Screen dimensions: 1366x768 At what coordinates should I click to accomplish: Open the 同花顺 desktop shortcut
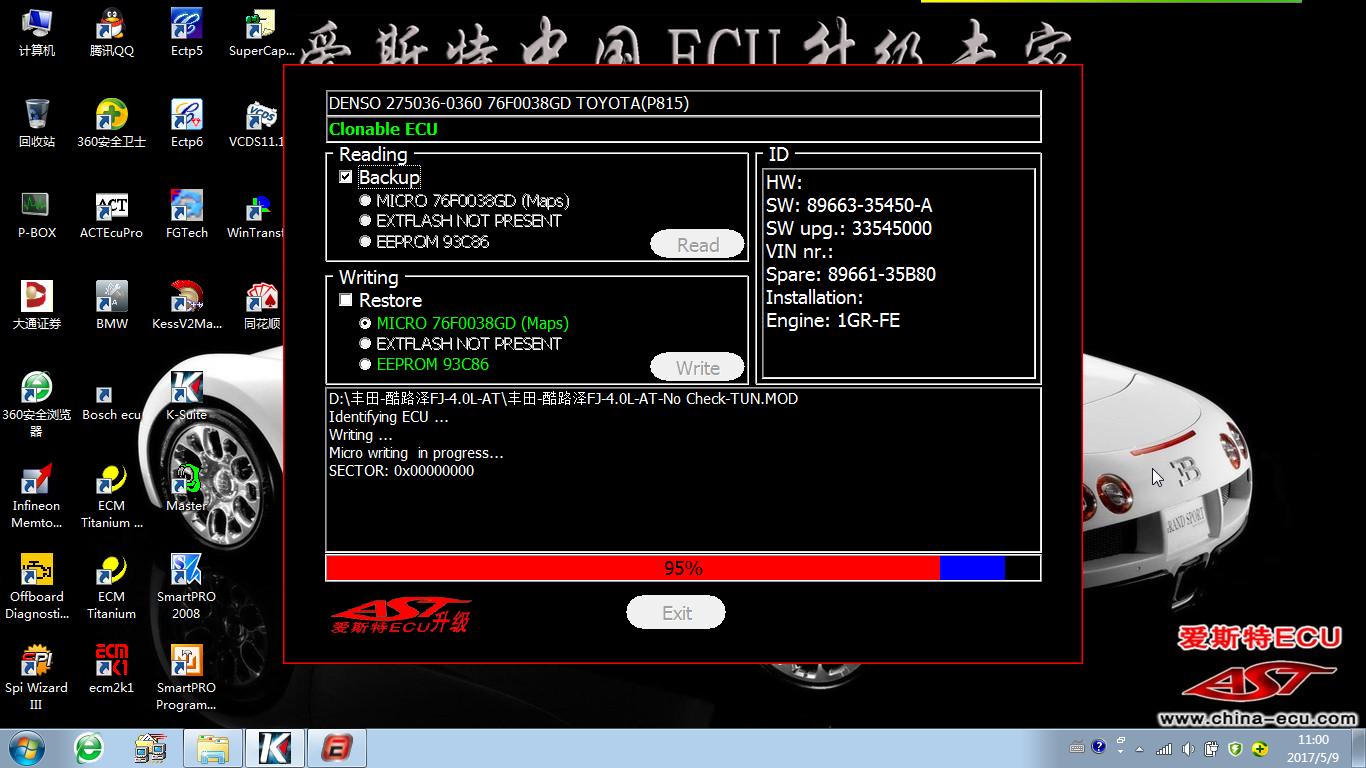[261, 305]
